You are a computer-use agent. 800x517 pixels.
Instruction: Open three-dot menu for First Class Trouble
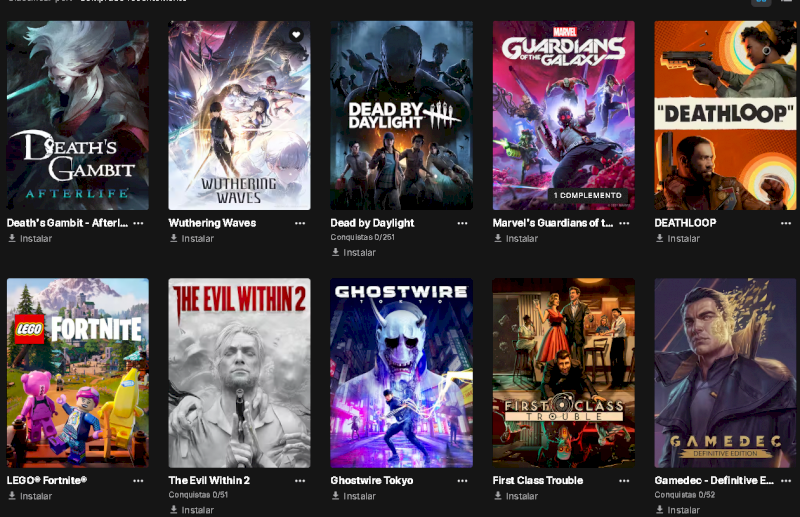pos(624,481)
